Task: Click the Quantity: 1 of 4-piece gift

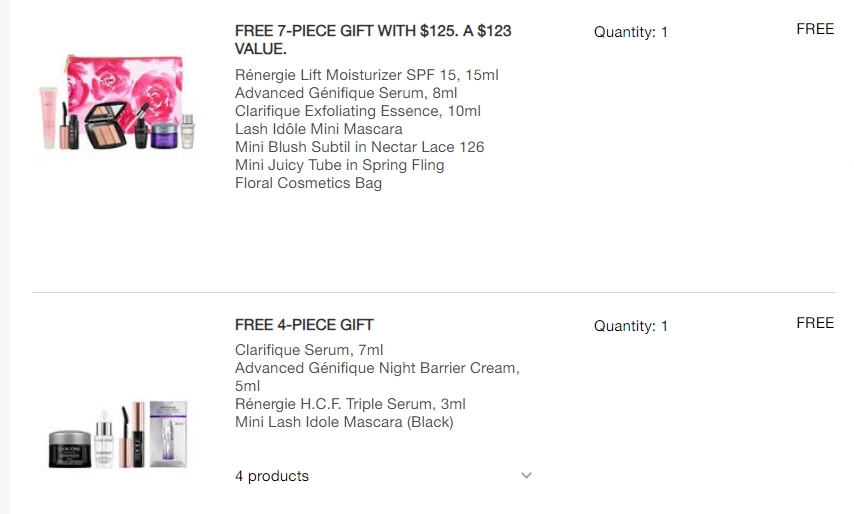Action: click(x=631, y=326)
